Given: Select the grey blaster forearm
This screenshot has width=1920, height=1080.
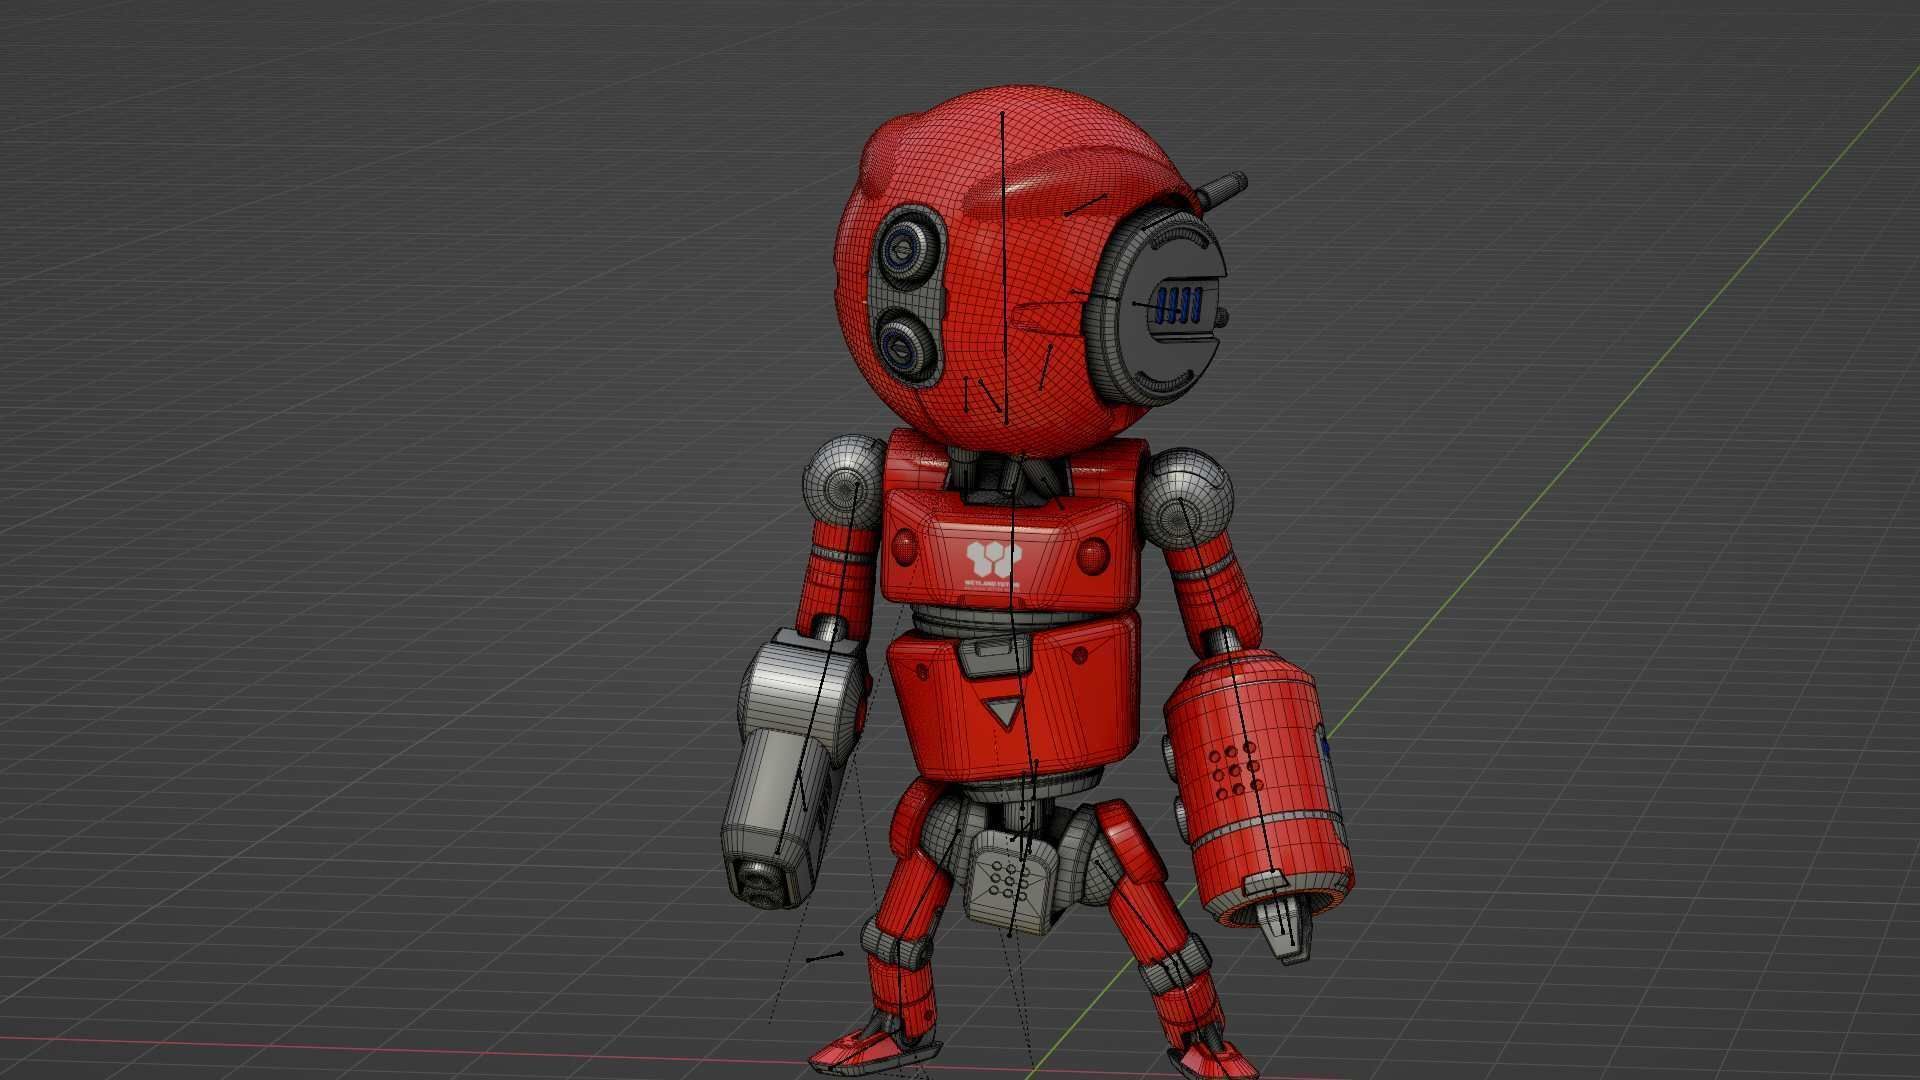Looking at the screenshot, I should coord(792,769).
